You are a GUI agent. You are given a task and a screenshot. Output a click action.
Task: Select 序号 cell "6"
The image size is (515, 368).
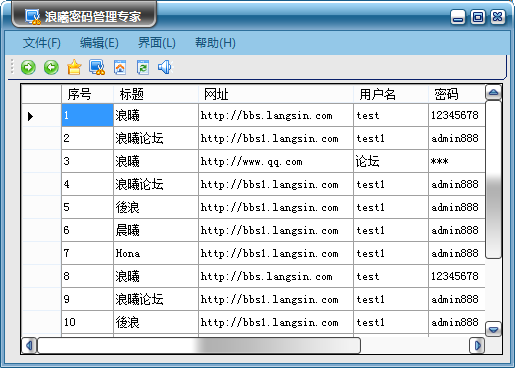pyautogui.click(x=87, y=230)
